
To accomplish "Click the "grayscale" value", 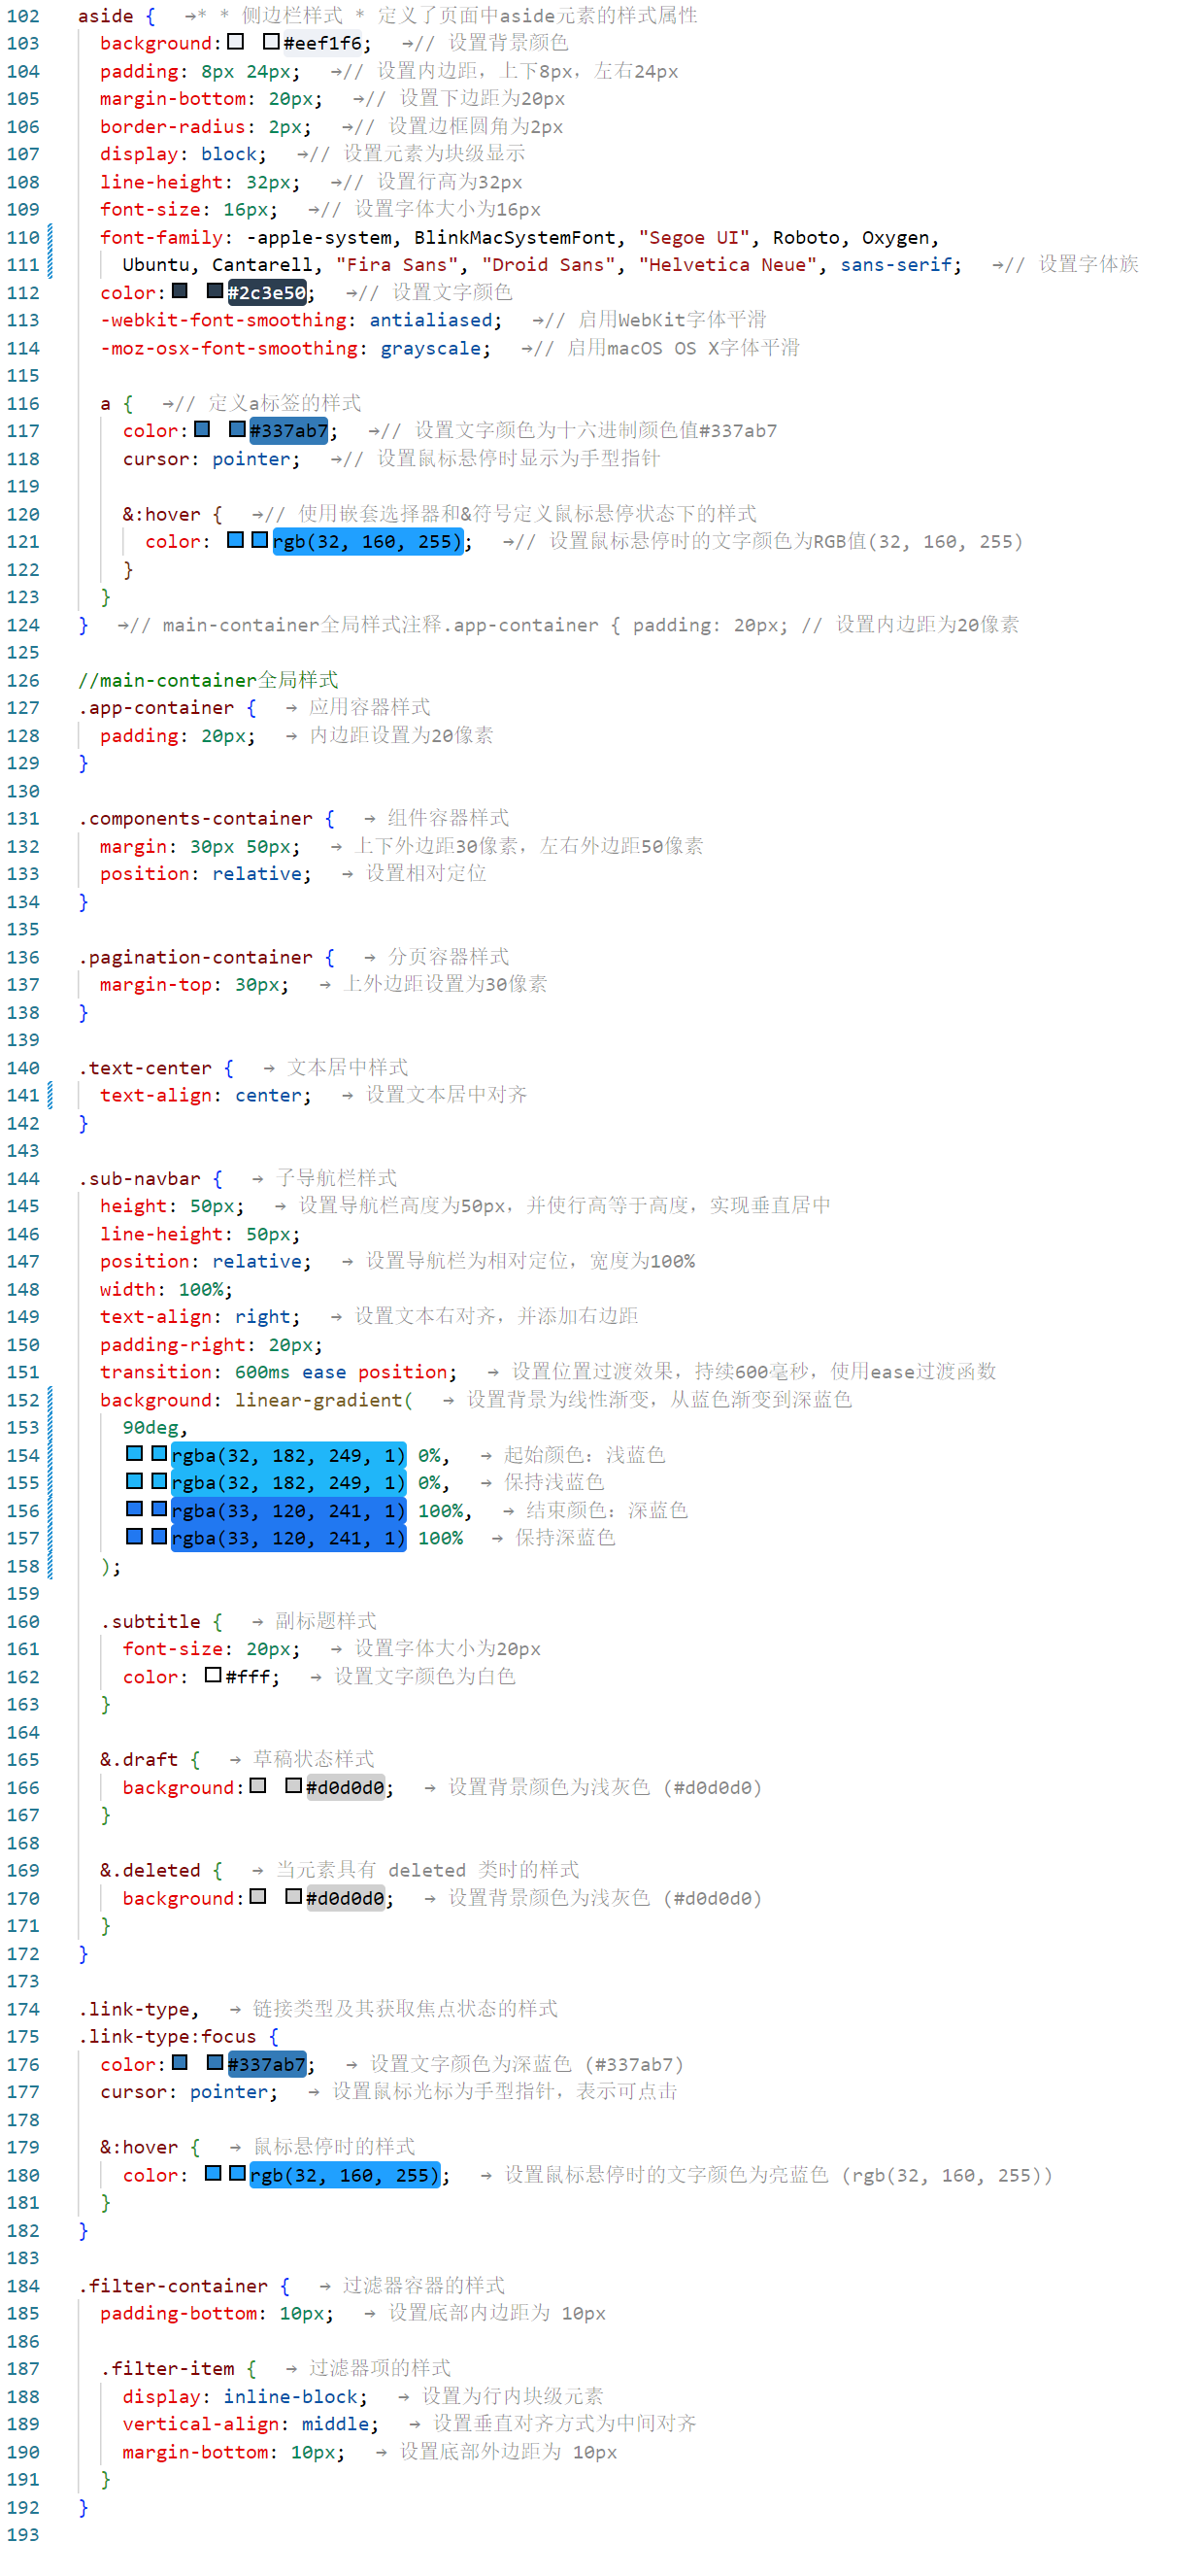I will pos(430,348).
